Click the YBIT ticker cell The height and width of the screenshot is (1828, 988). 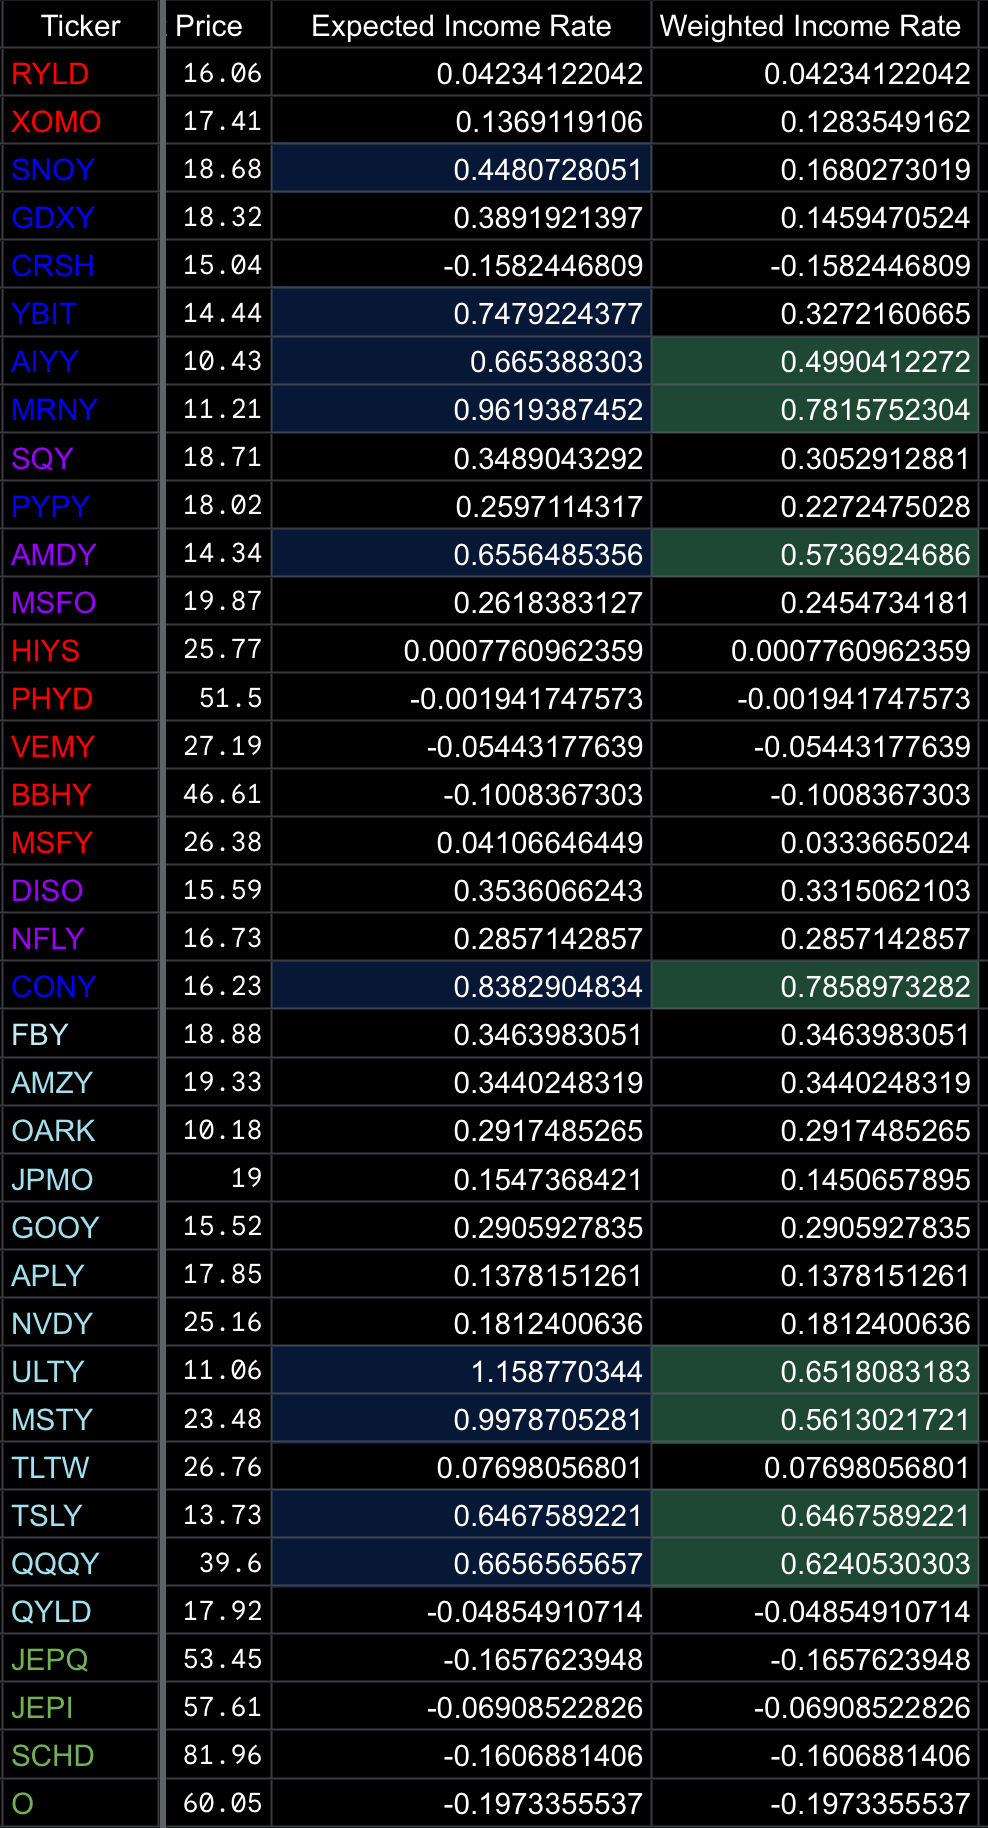(x=80, y=313)
